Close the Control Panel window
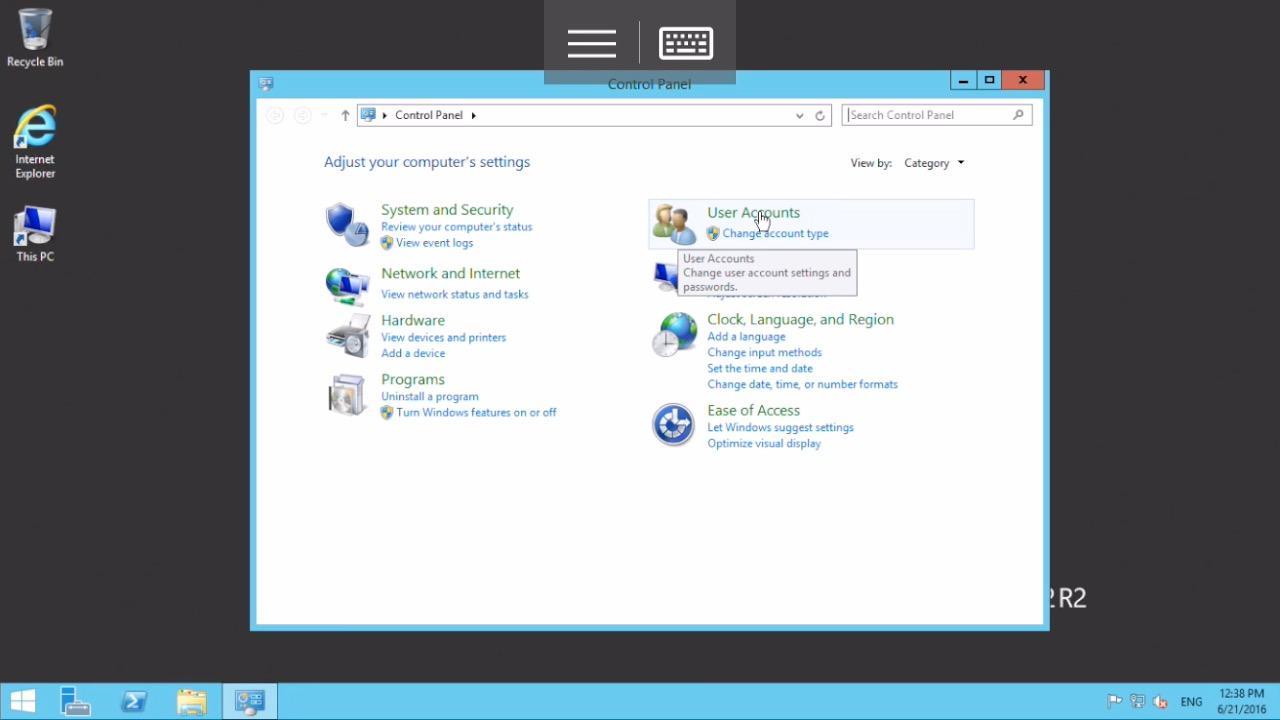Viewport: 1280px width, 720px height. point(1023,80)
